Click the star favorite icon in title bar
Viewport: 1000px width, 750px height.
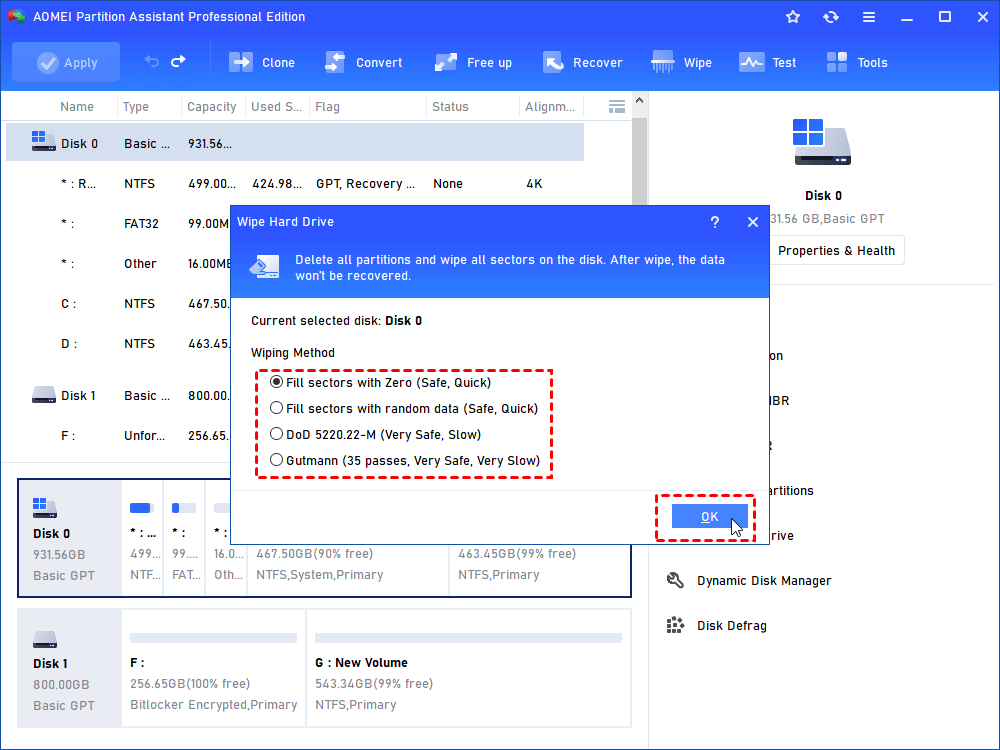pos(793,17)
